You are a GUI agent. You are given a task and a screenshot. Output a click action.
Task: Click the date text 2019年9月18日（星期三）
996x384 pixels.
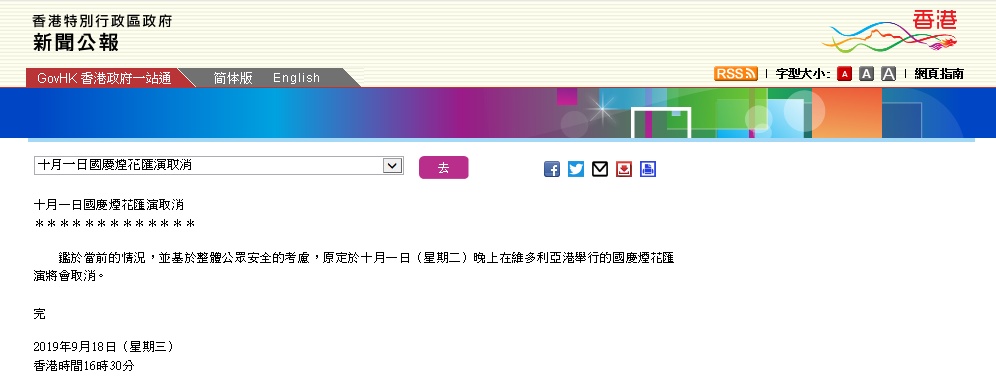coord(104,347)
